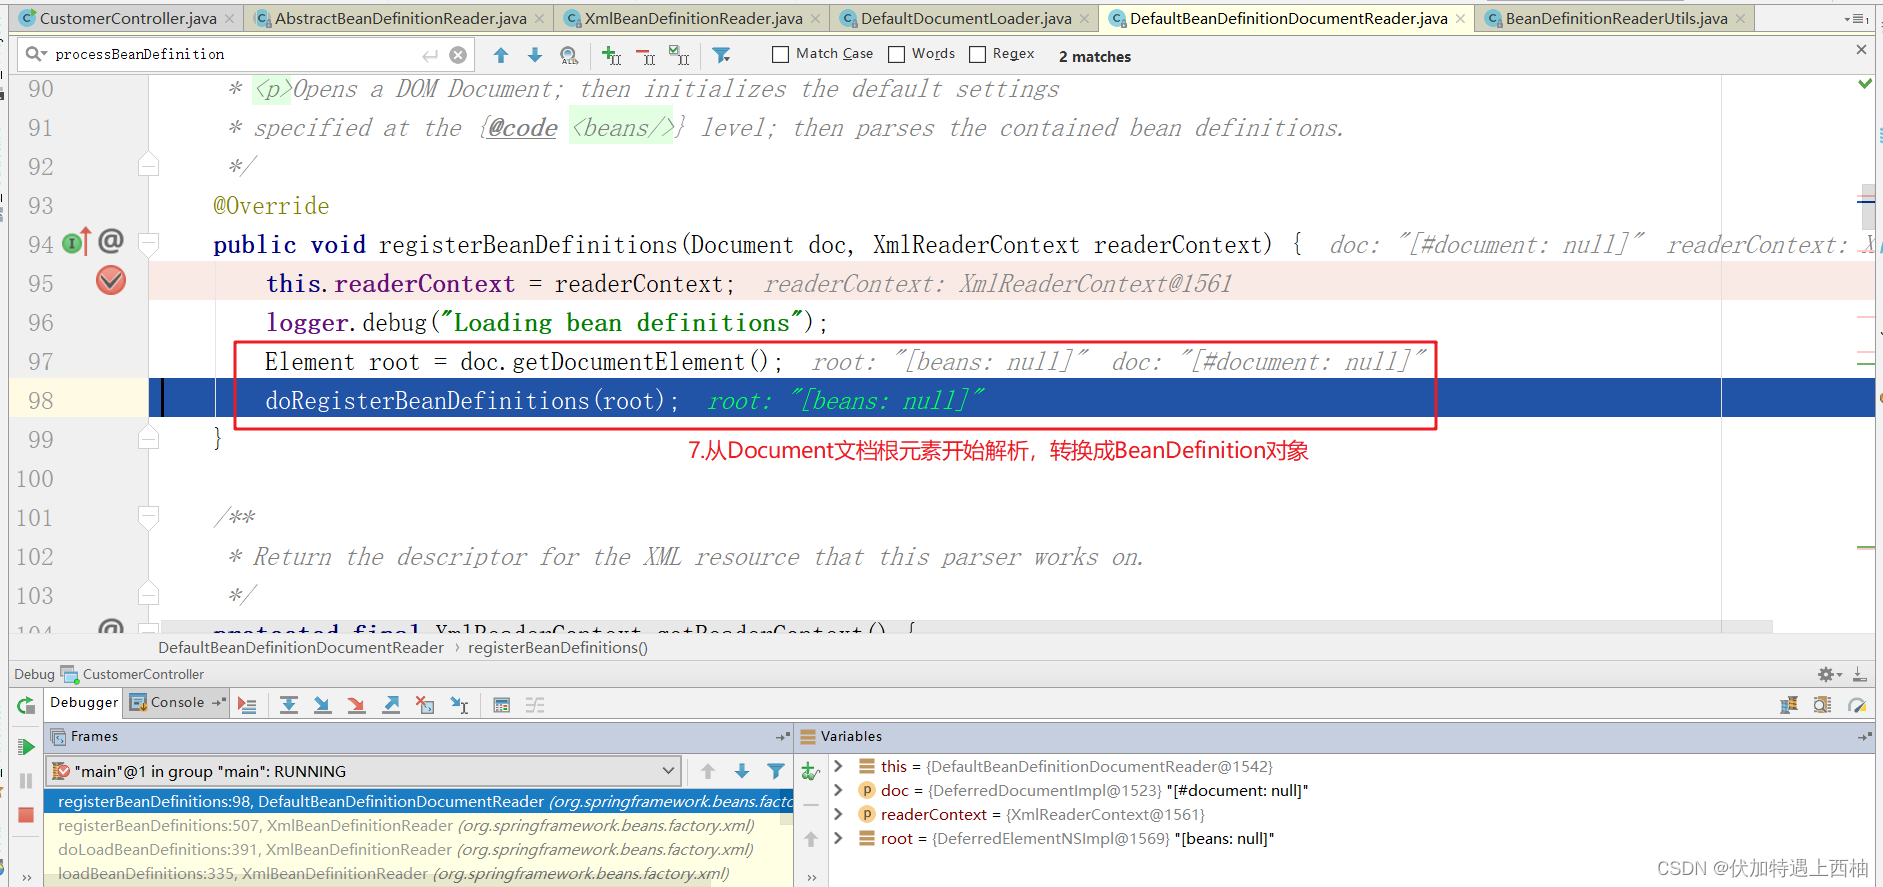
Task: Expand the 'readerContext' variable node
Action: pos(839,814)
